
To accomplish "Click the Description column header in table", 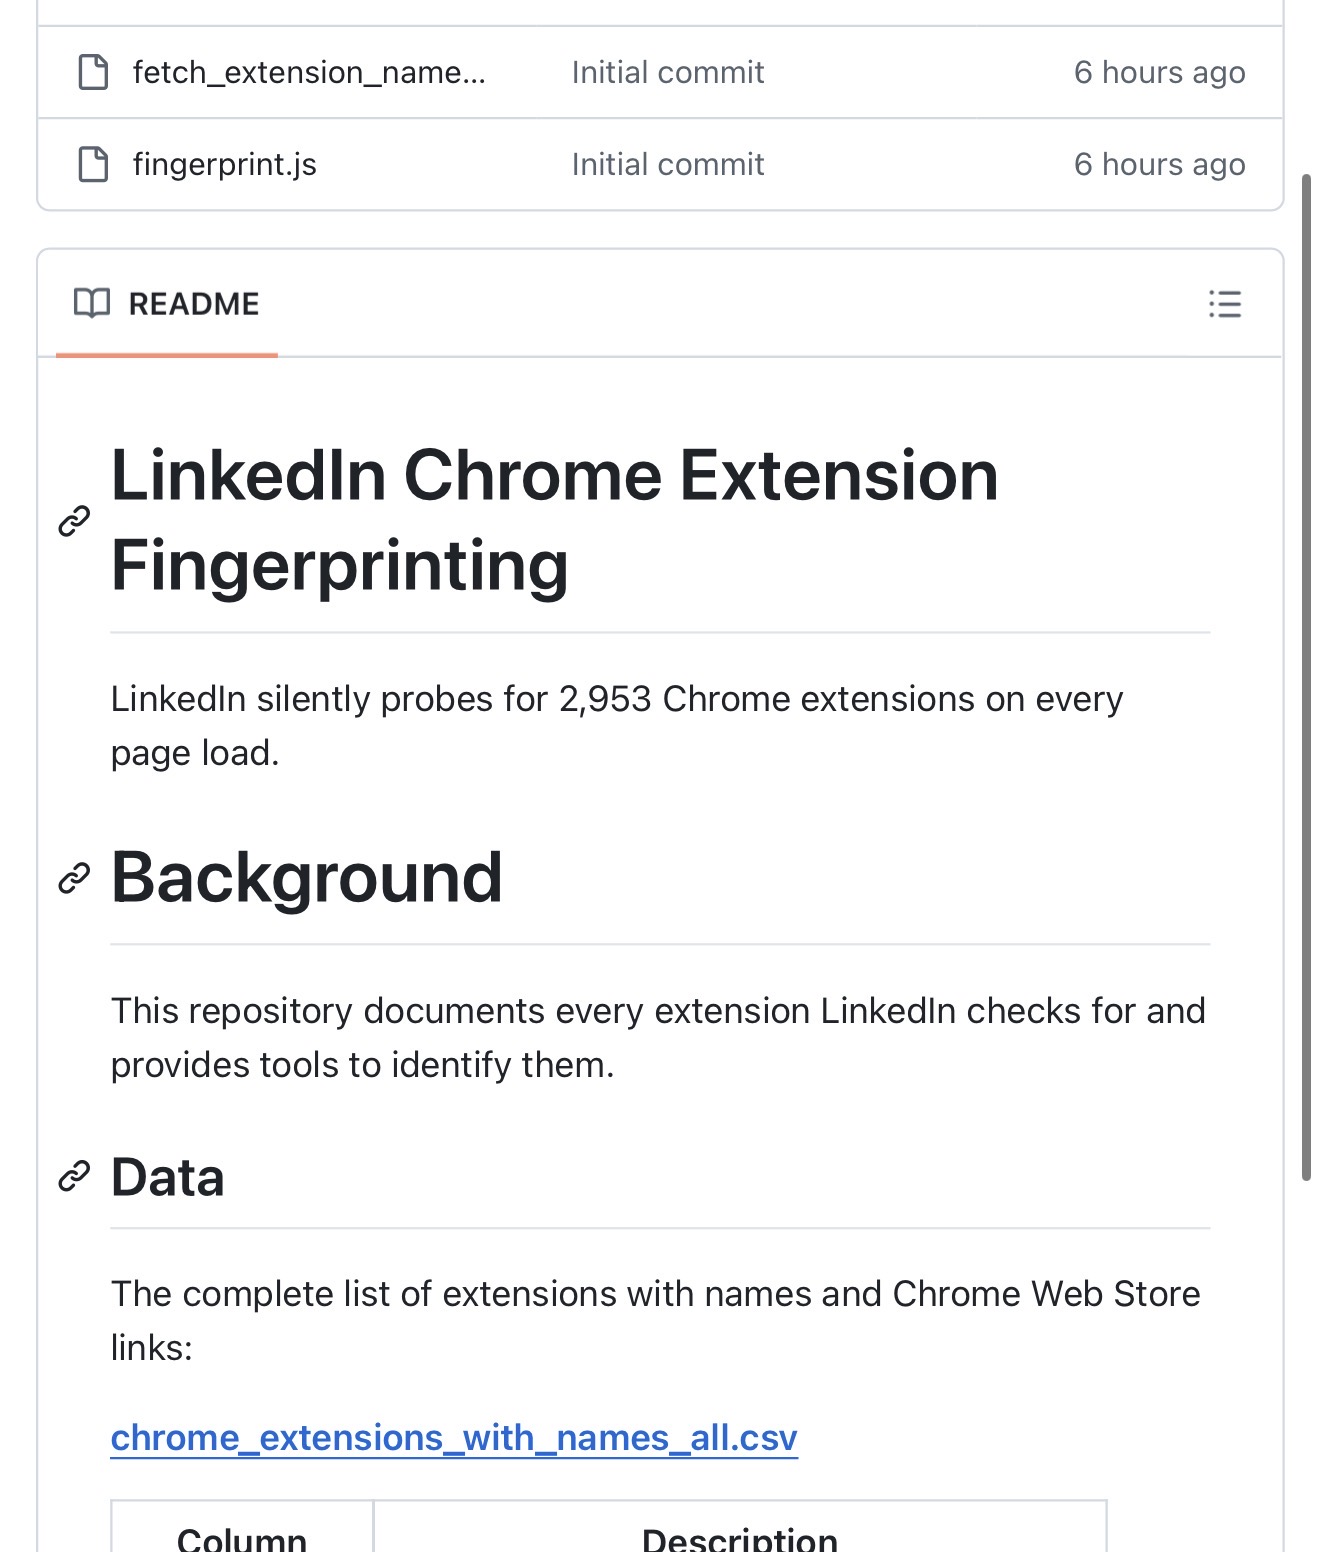I will 739,1536.
